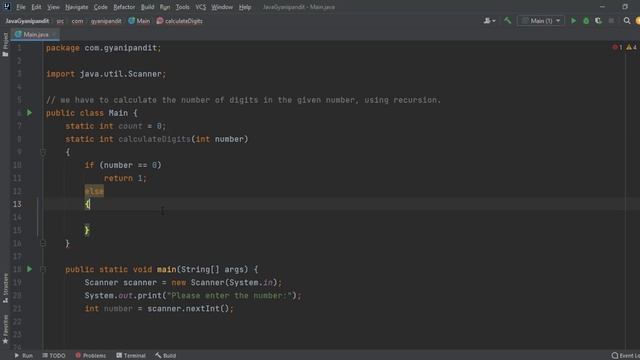Open the File menu

point(21,7)
